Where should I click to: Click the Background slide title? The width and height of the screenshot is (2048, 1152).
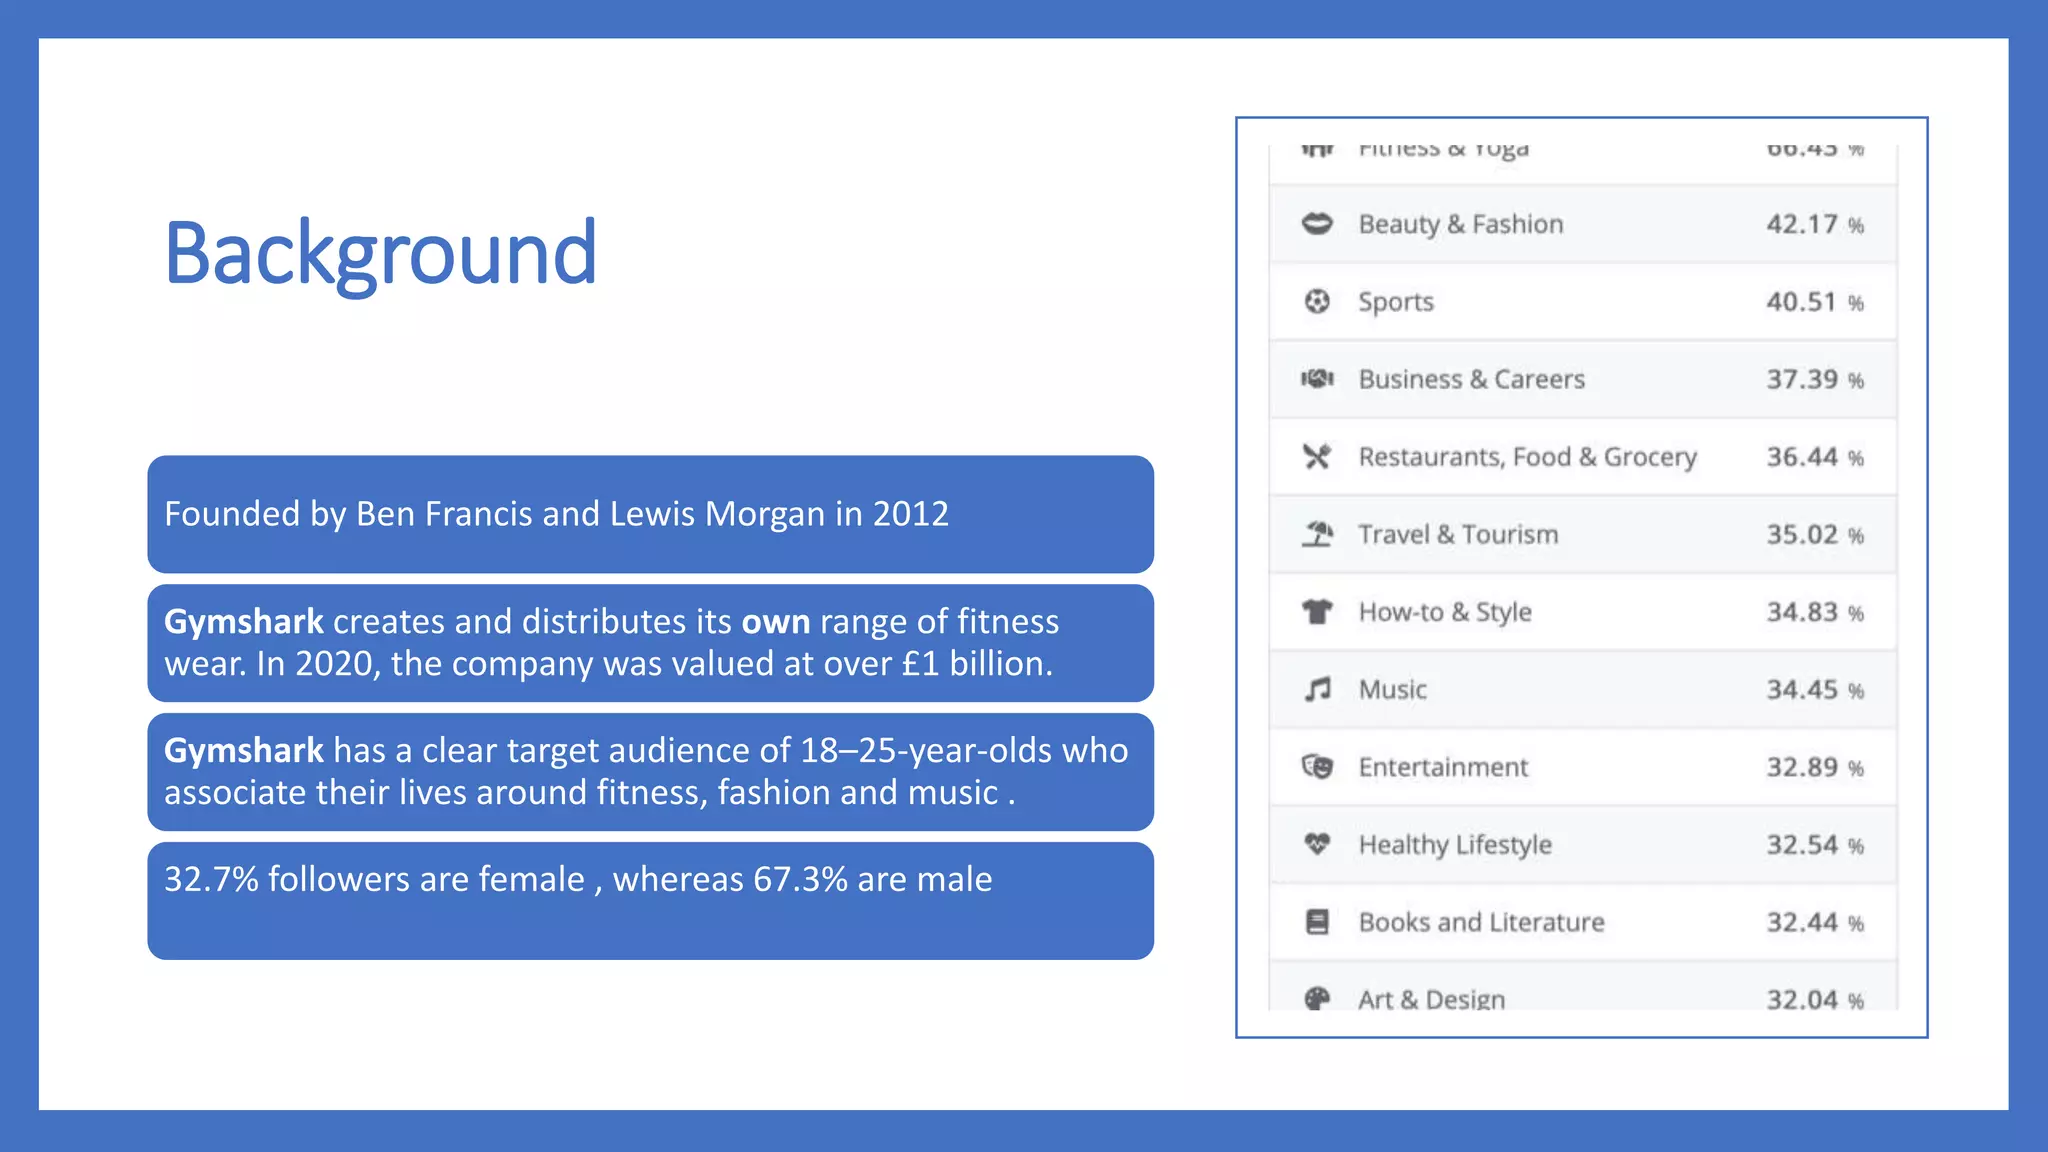pyautogui.click(x=380, y=253)
